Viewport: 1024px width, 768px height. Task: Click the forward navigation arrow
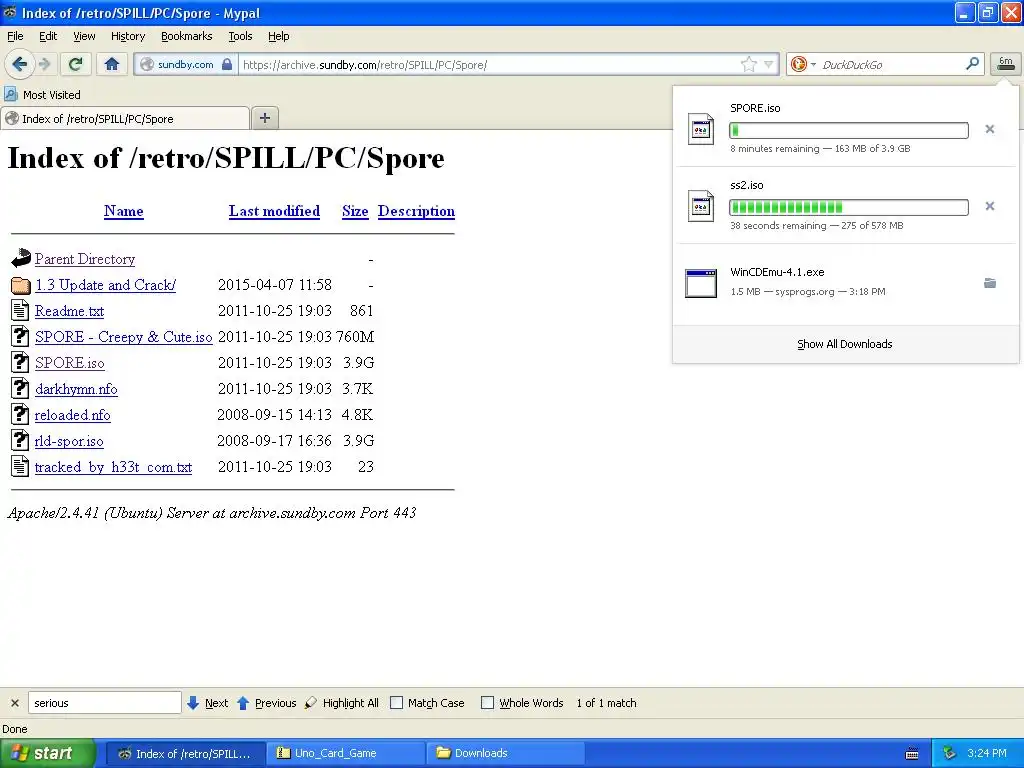pos(44,64)
